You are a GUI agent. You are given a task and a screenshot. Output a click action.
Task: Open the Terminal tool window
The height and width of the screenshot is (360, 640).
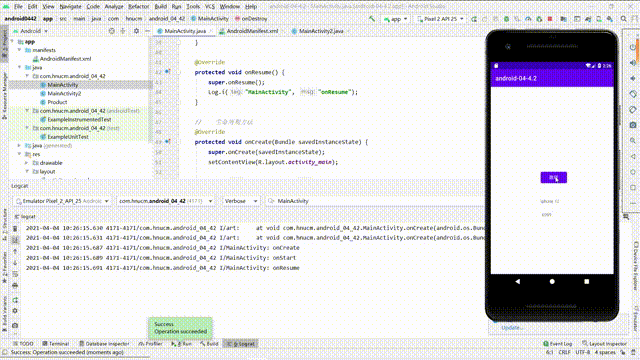pos(56,344)
